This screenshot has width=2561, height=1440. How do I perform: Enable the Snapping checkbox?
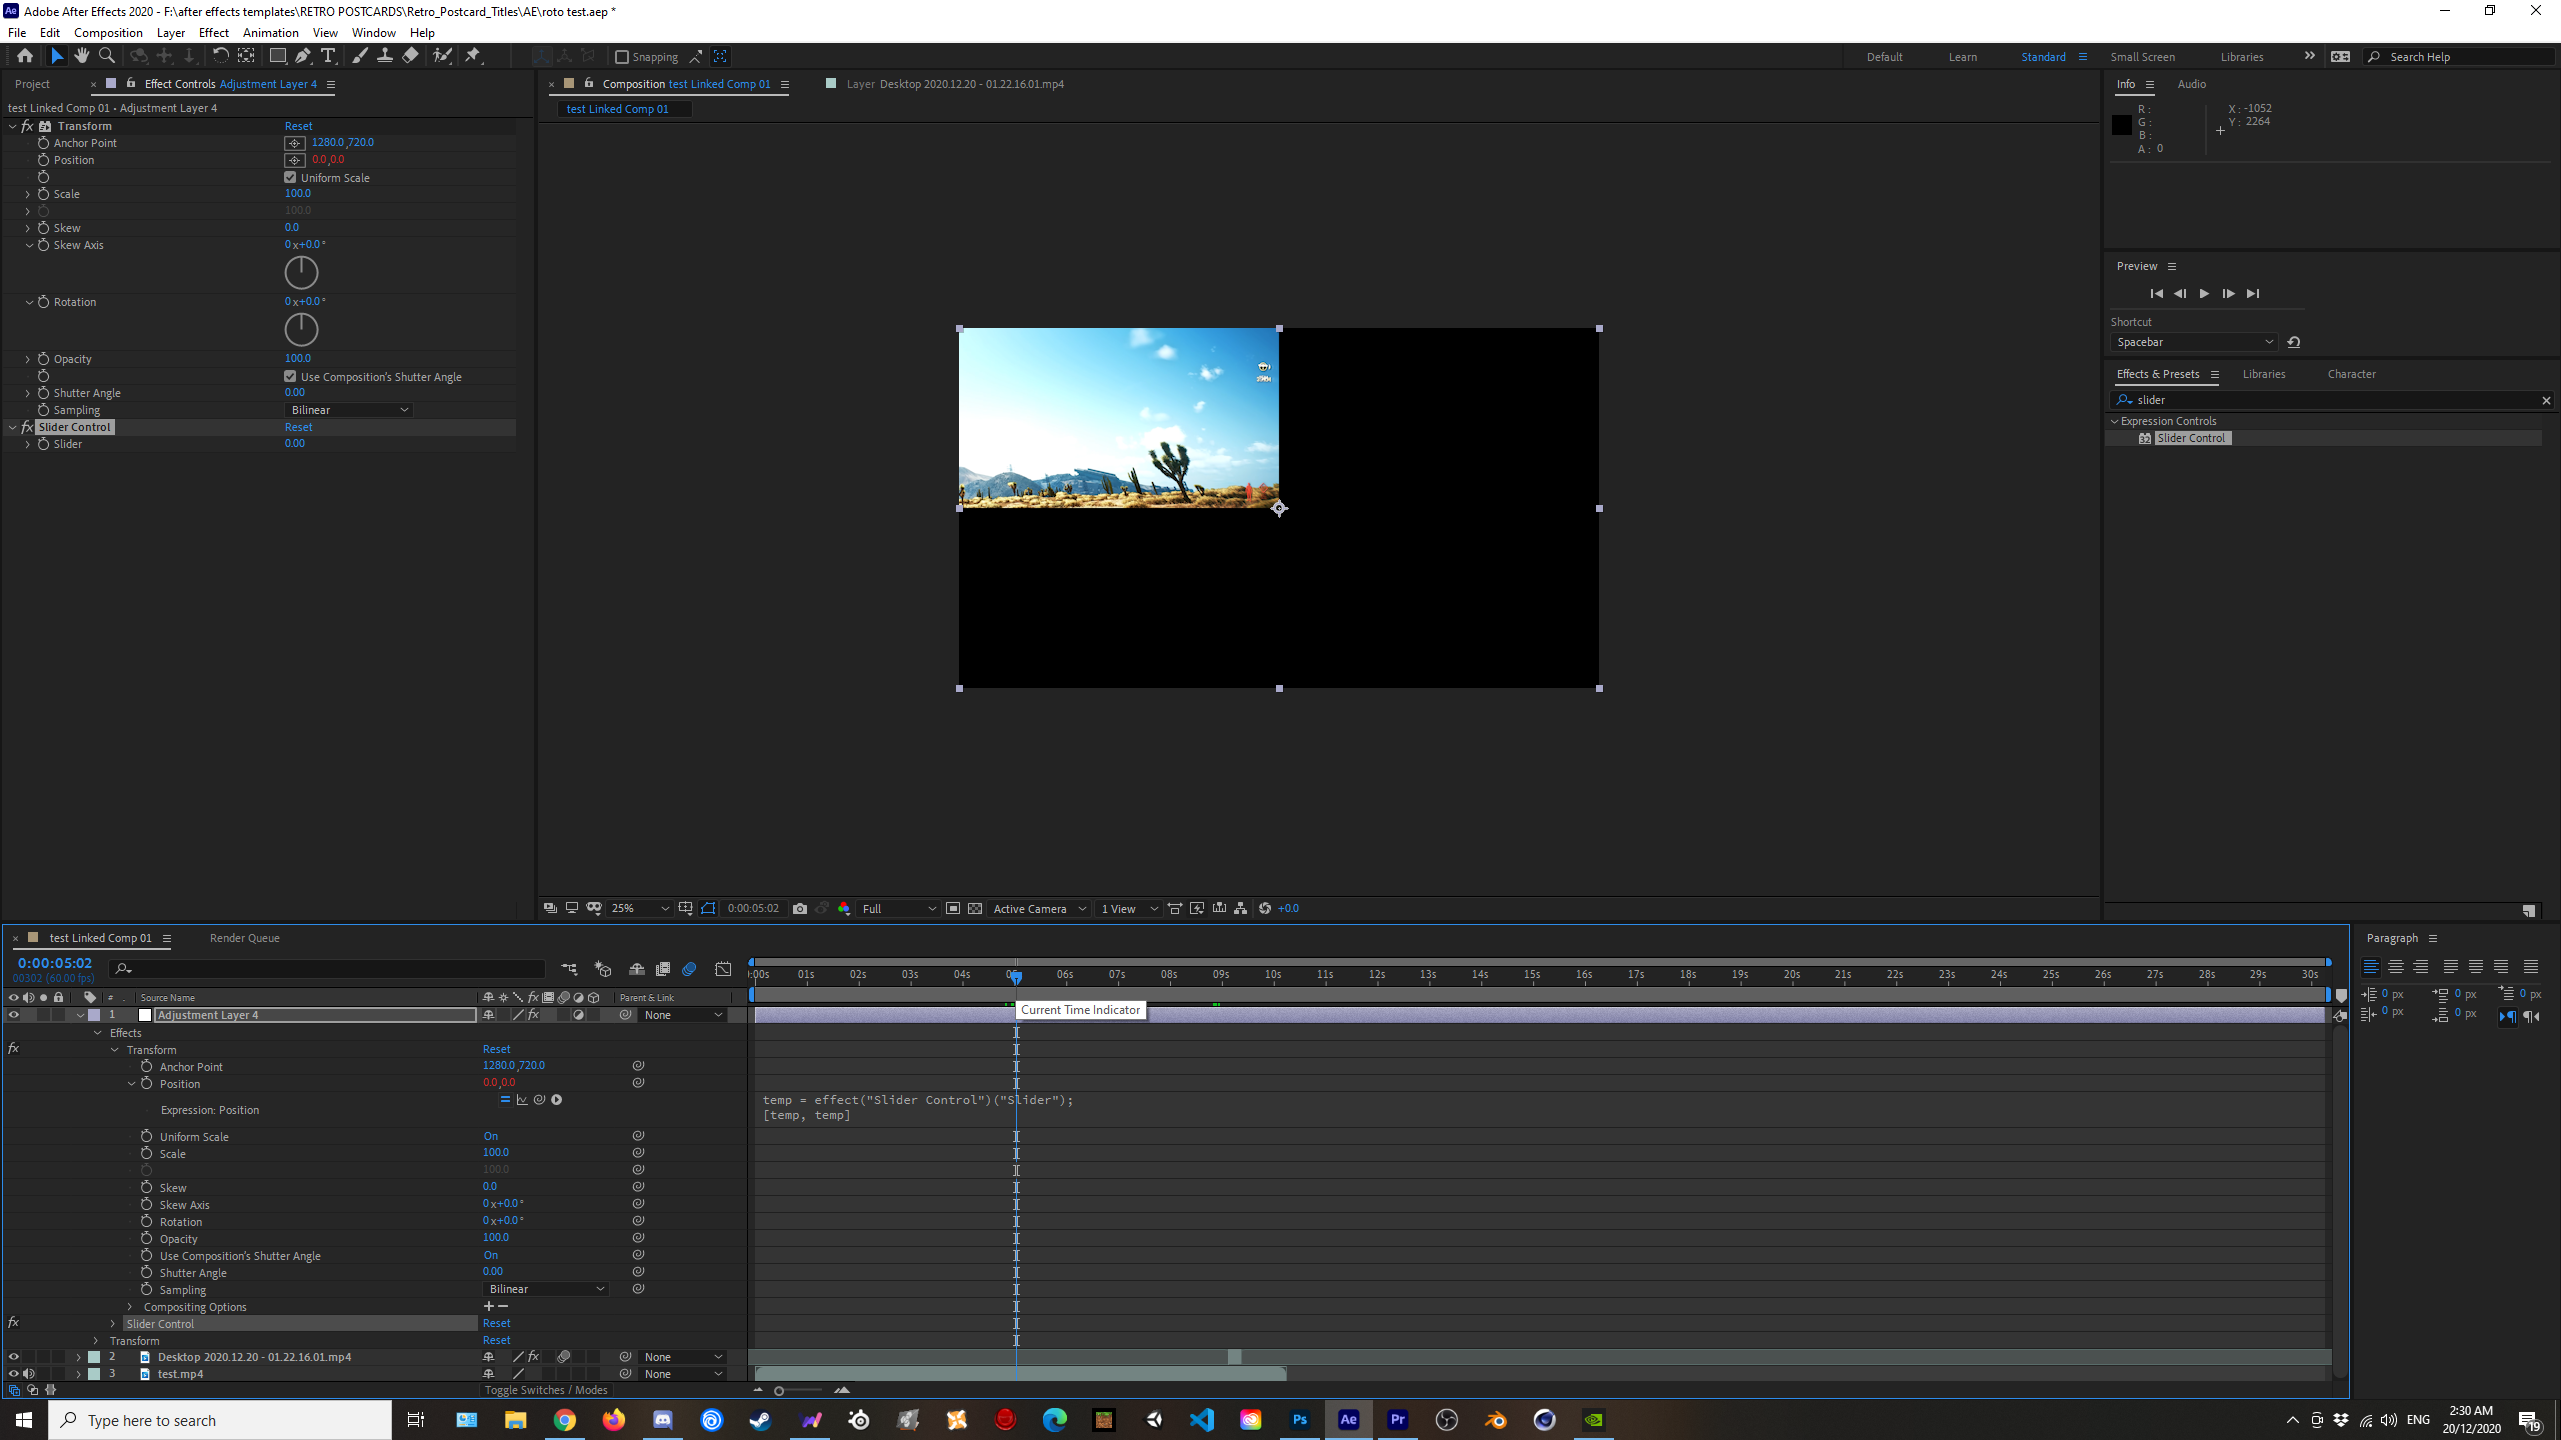tap(623, 57)
